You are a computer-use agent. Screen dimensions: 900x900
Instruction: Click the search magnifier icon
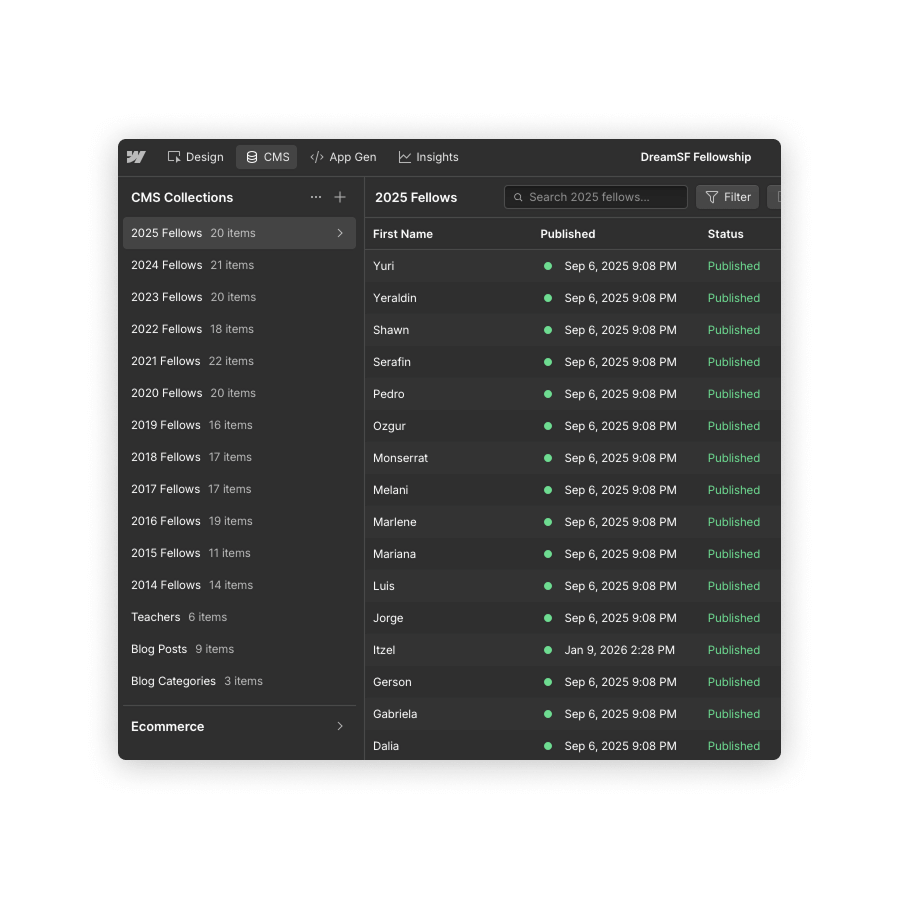(x=518, y=197)
